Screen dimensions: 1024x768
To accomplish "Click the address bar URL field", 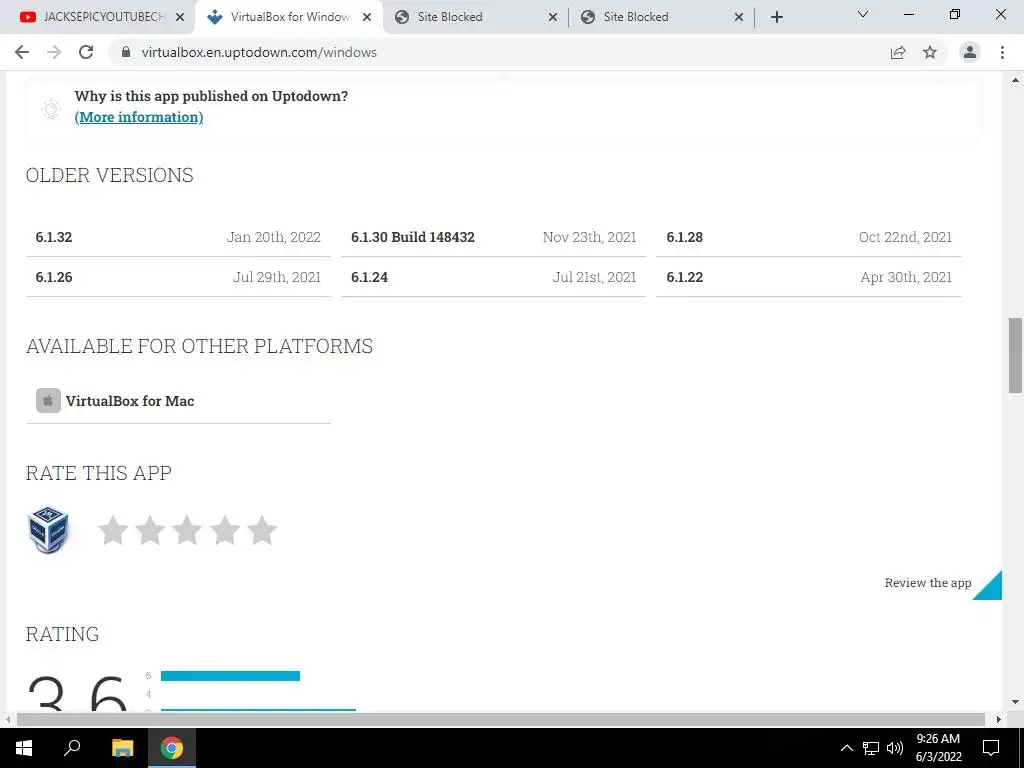I will click(496, 52).
